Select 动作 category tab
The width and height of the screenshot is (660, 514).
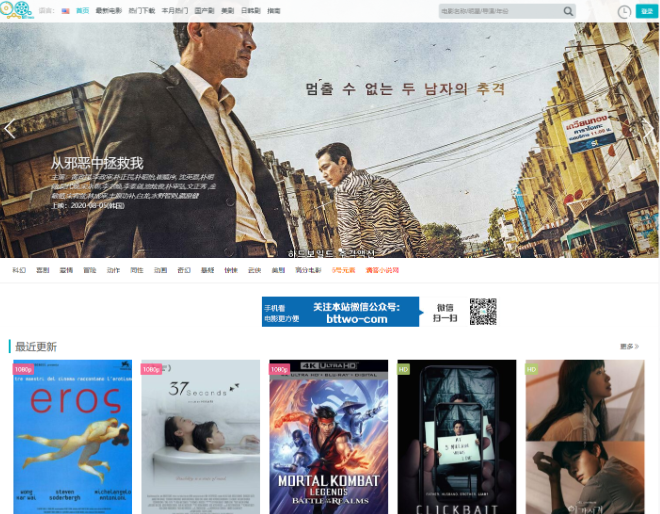tap(113, 270)
